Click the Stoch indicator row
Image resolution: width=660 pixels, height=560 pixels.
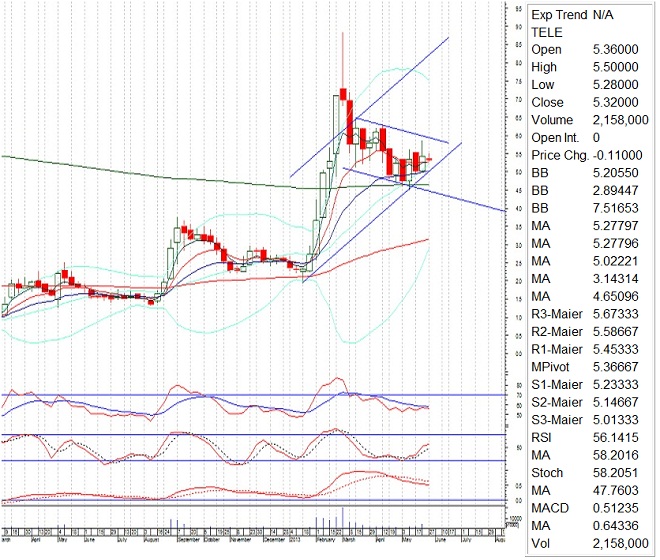(590, 473)
